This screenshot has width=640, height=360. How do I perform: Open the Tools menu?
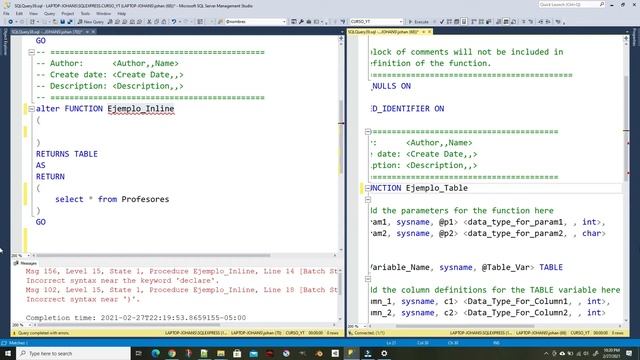pyautogui.click(x=85, y=13)
